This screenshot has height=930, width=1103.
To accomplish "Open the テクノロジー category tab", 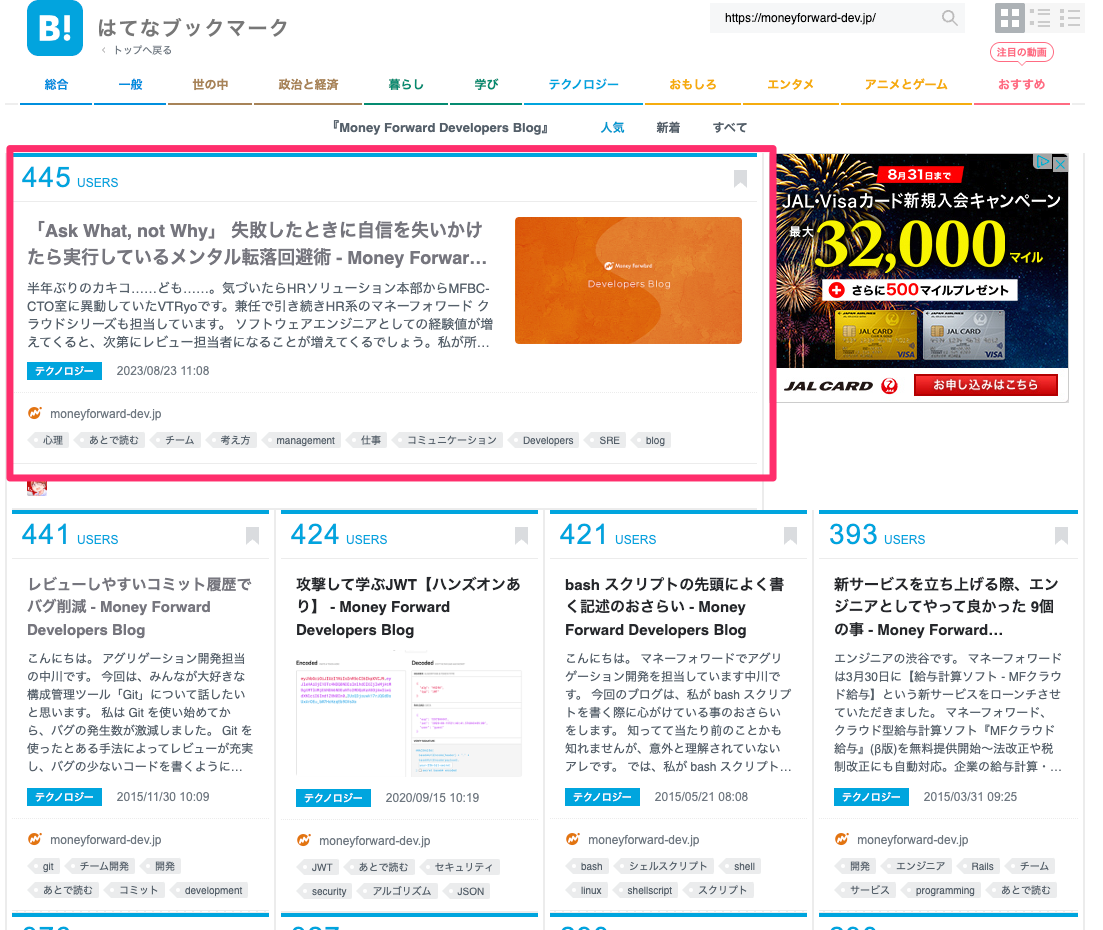I will pyautogui.click(x=583, y=84).
